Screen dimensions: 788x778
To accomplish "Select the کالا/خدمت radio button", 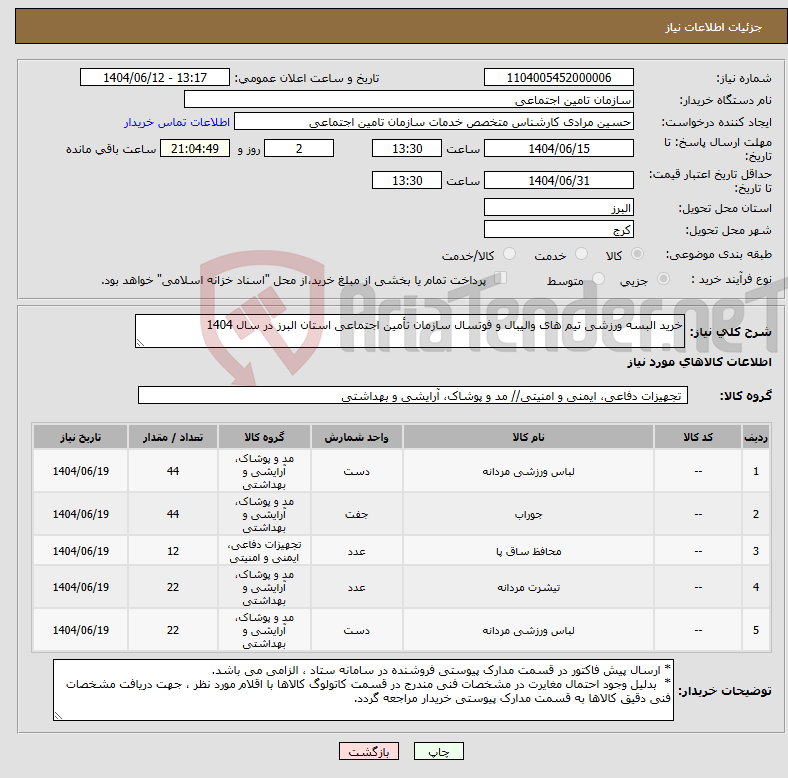I will click(510, 254).
